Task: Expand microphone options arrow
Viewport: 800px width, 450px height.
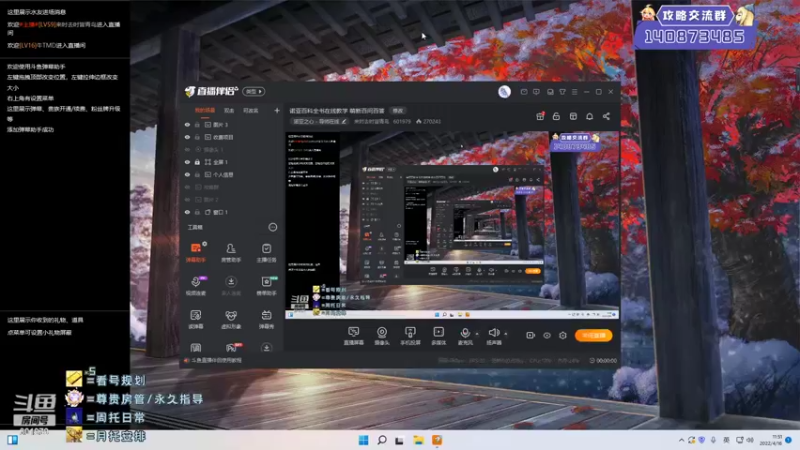Action: pyautogui.click(x=477, y=334)
